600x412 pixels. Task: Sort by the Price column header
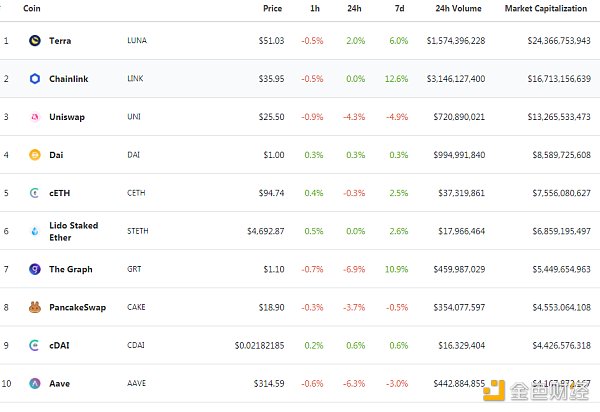click(272, 9)
